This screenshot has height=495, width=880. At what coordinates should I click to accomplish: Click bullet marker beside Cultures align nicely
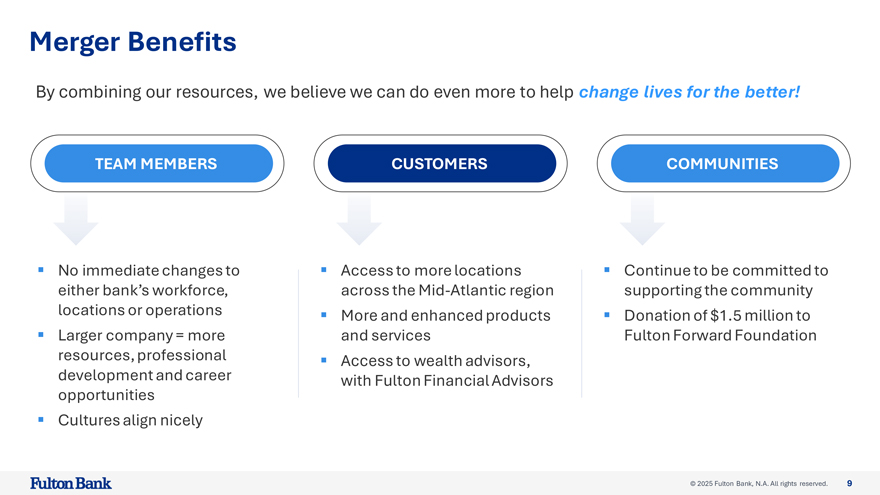(x=41, y=419)
